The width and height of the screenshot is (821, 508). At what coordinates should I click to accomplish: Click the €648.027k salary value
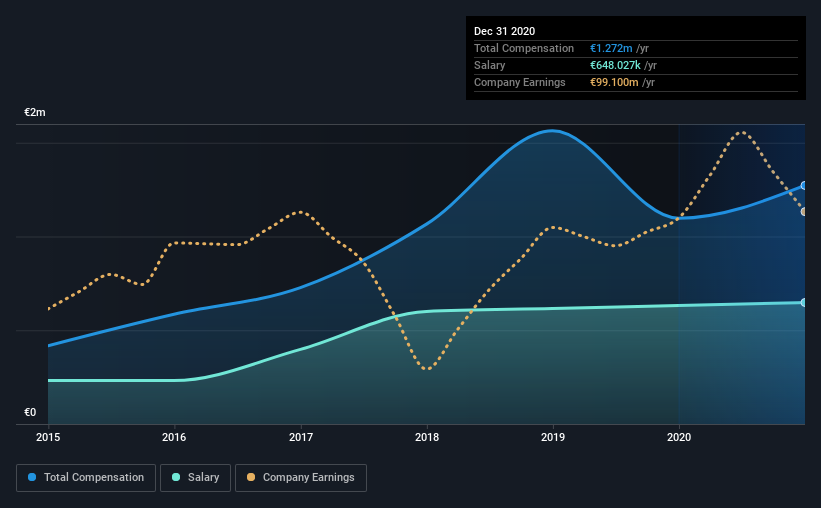(x=615, y=65)
